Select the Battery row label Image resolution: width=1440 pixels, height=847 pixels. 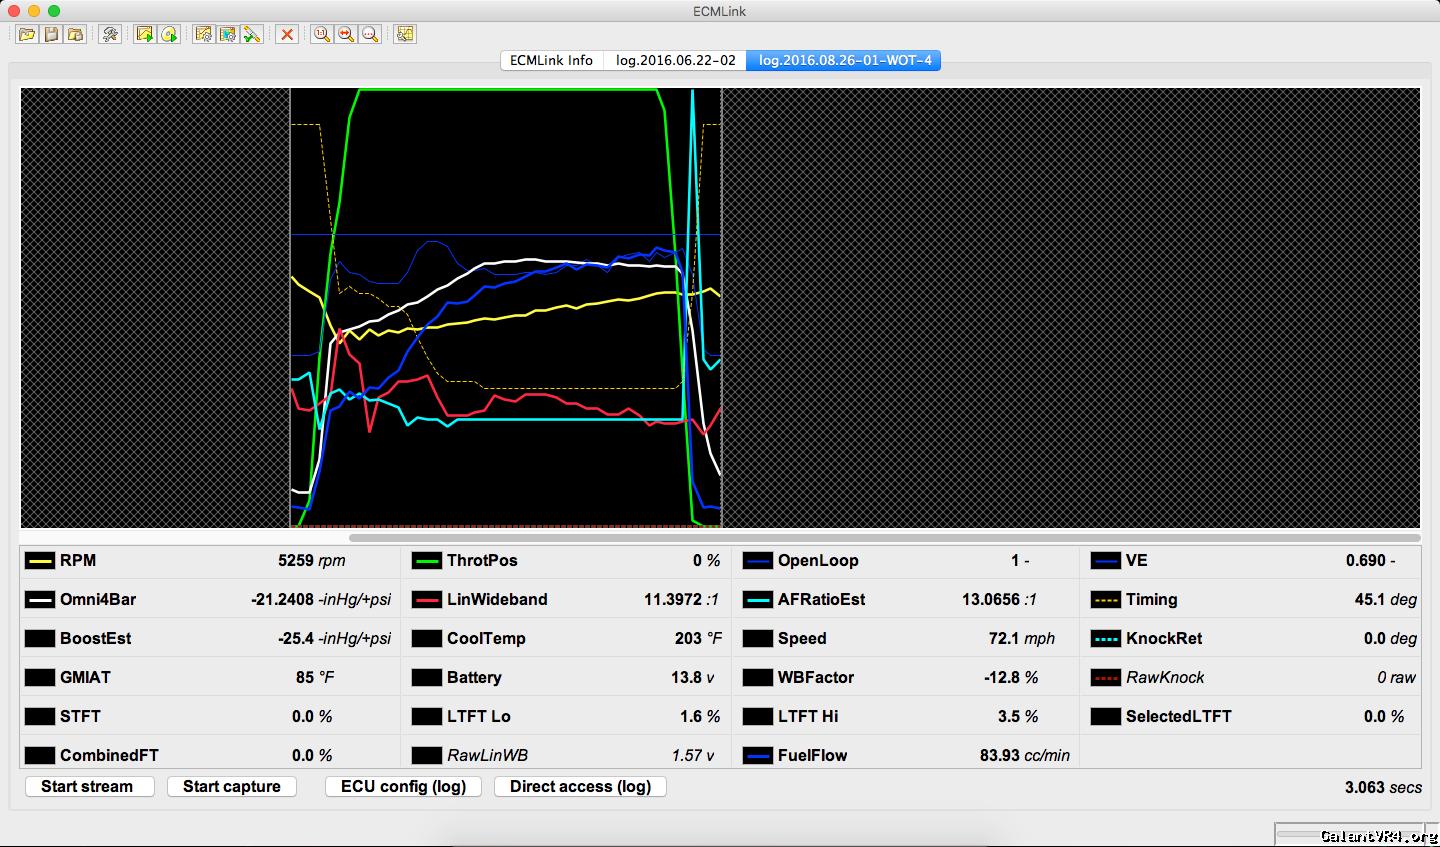[474, 678]
